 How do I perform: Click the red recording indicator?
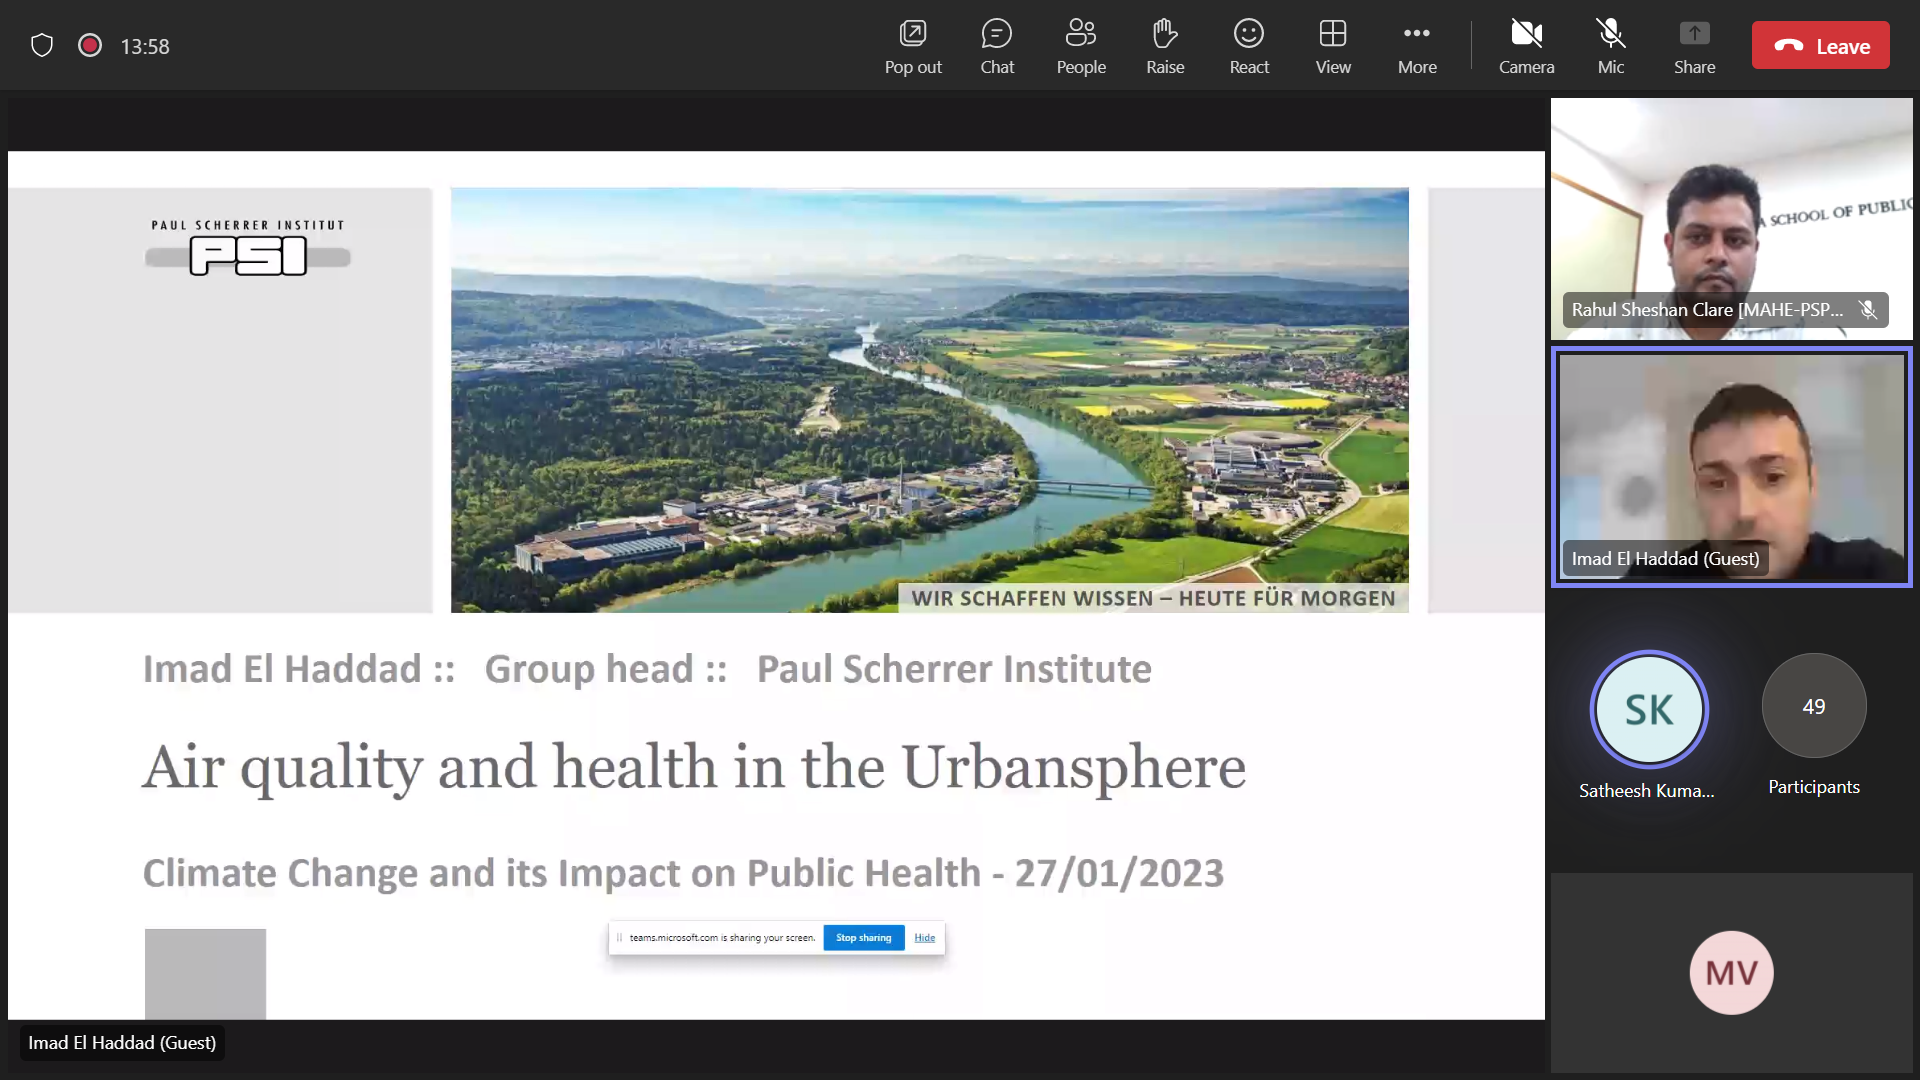90,46
